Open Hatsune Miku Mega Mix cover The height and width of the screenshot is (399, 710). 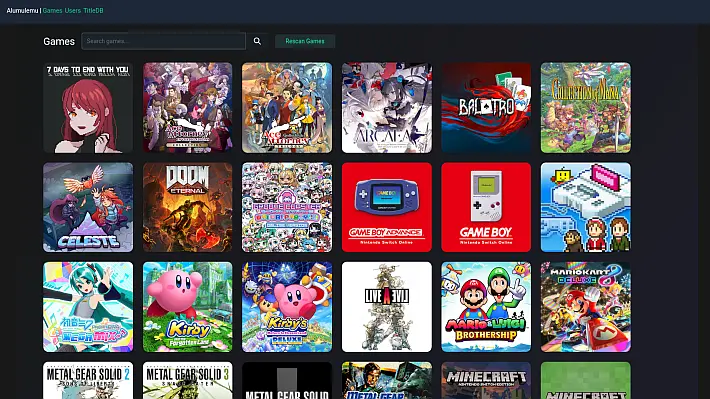pyautogui.click(x=88, y=307)
